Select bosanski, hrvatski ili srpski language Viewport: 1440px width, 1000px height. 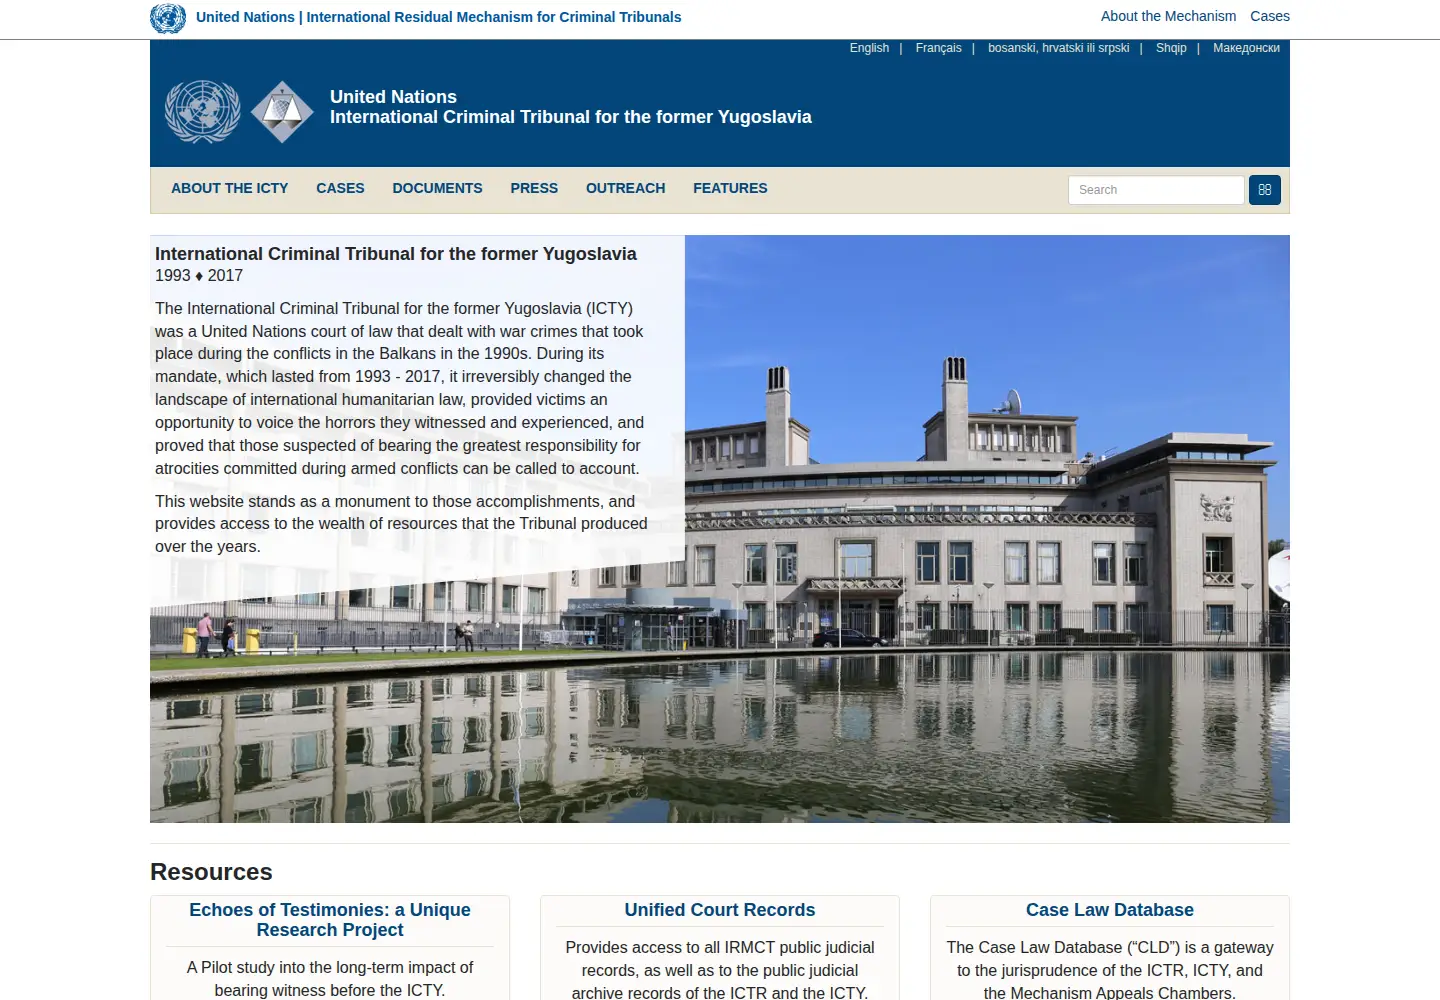[x=1058, y=48]
